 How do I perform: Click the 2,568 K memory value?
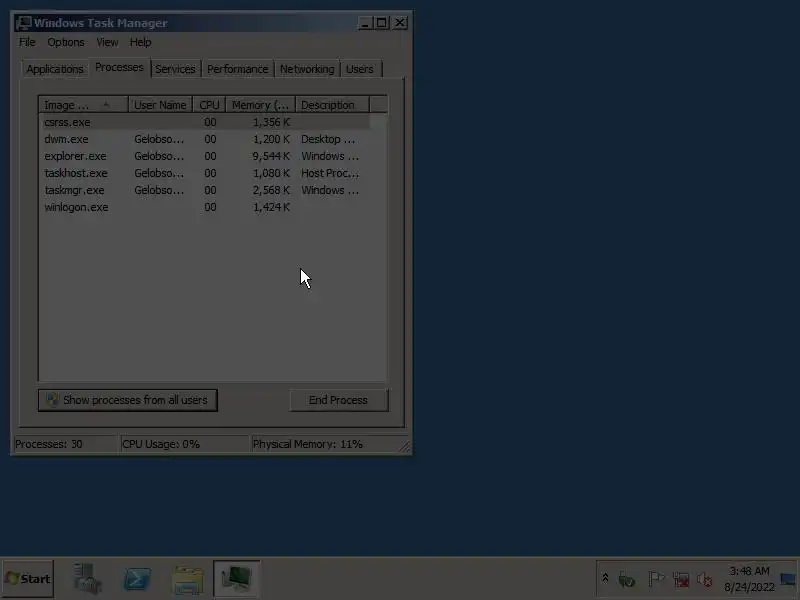click(271, 190)
